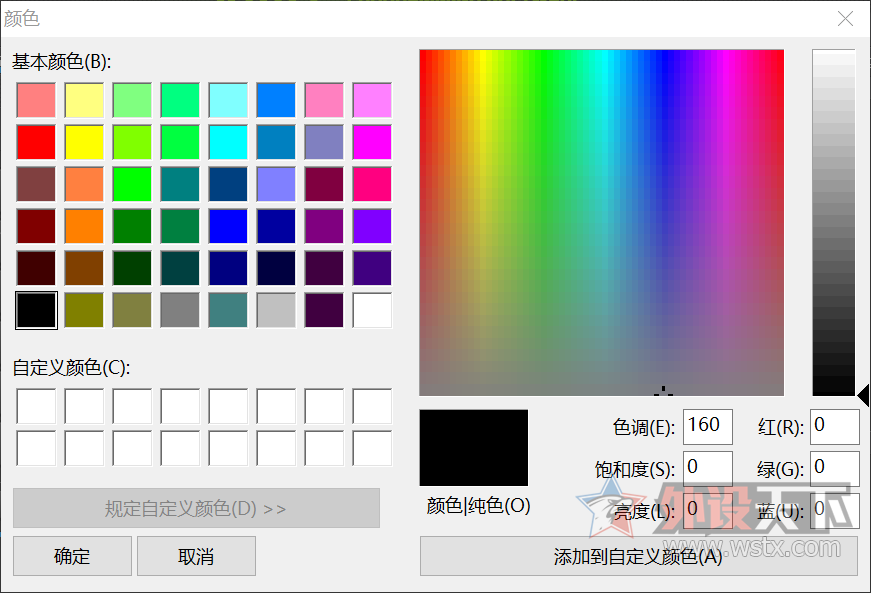Image resolution: width=871 pixels, height=593 pixels.
Task: Click the 规定自定义颜色(D) button
Action: pyautogui.click(x=196, y=509)
